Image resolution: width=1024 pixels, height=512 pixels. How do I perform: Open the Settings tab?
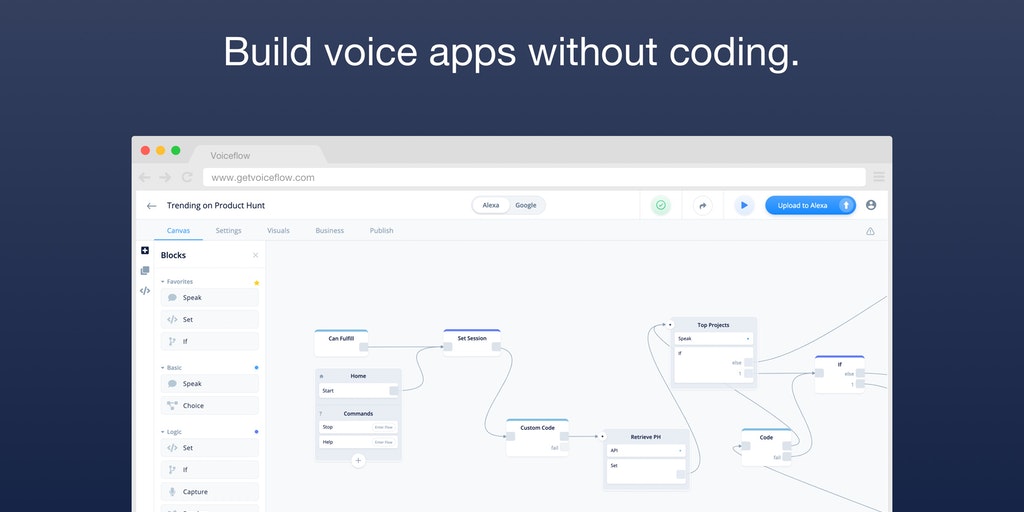(229, 231)
